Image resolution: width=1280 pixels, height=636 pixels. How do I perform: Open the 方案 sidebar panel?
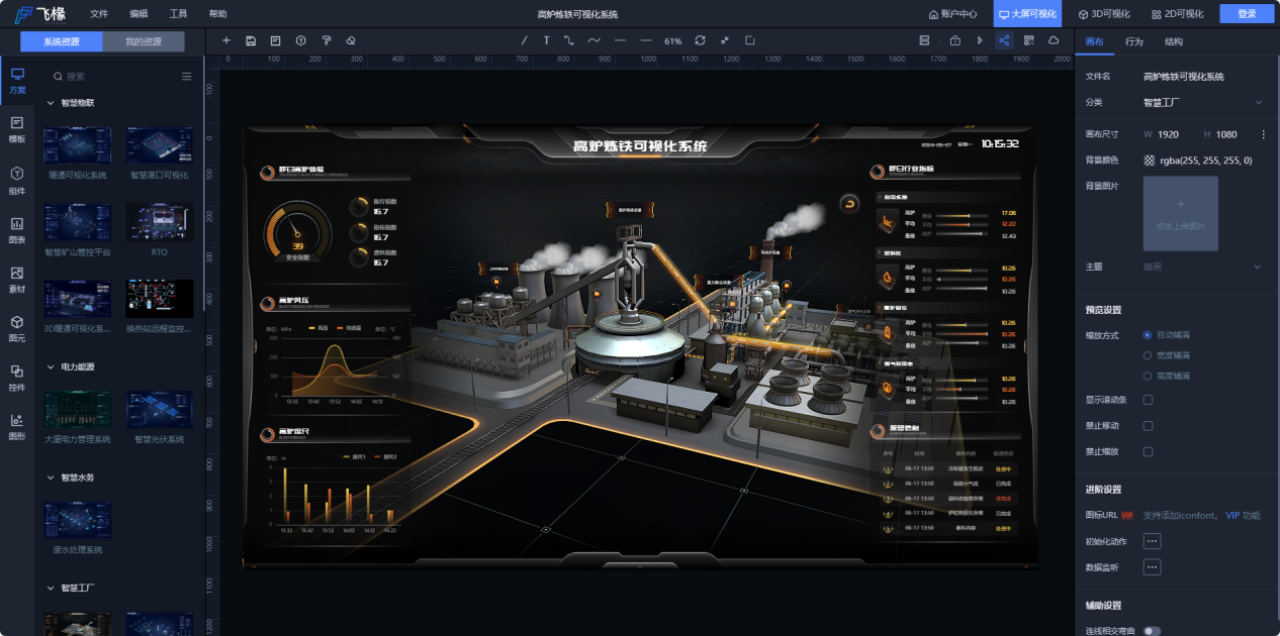click(x=17, y=81)
